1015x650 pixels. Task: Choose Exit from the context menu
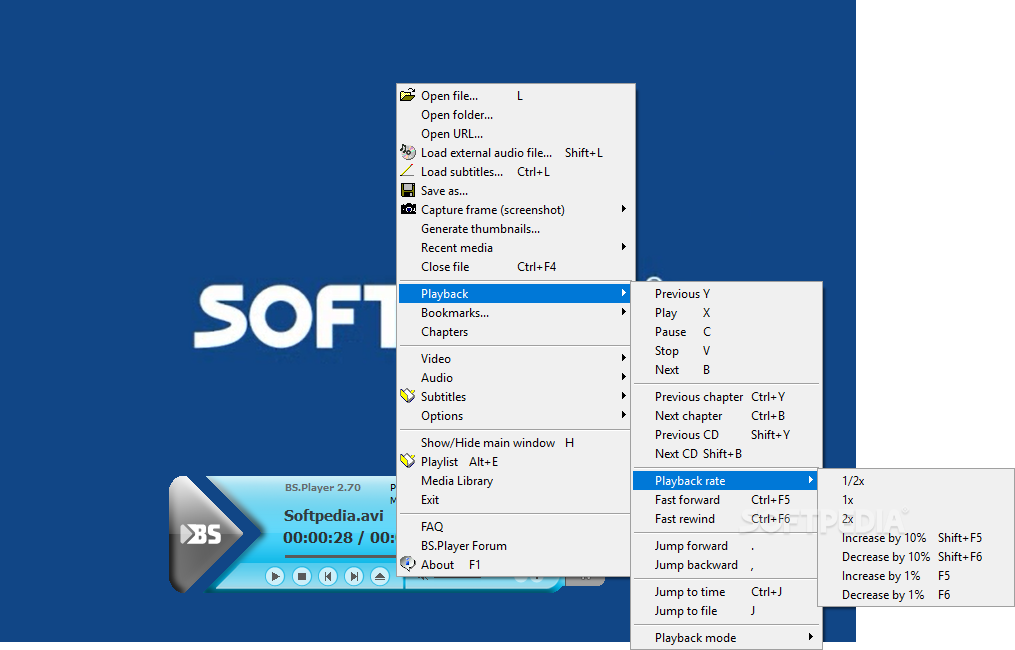[x=515, y=500]
